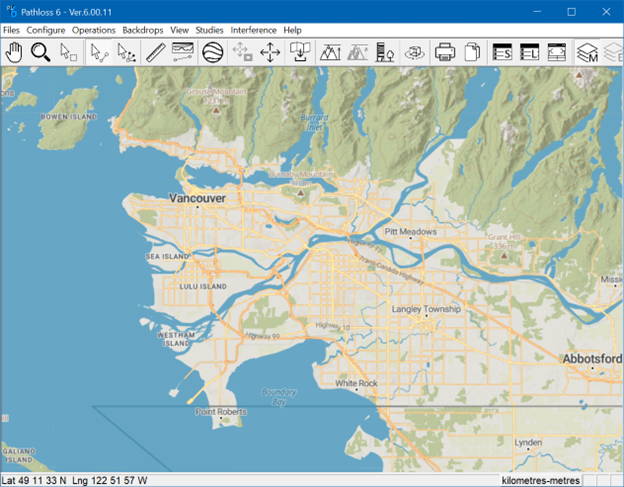Viewport: 624px width, 487px height.
Task: Select the four-way move arrows tool
Action: coord(270,52)
